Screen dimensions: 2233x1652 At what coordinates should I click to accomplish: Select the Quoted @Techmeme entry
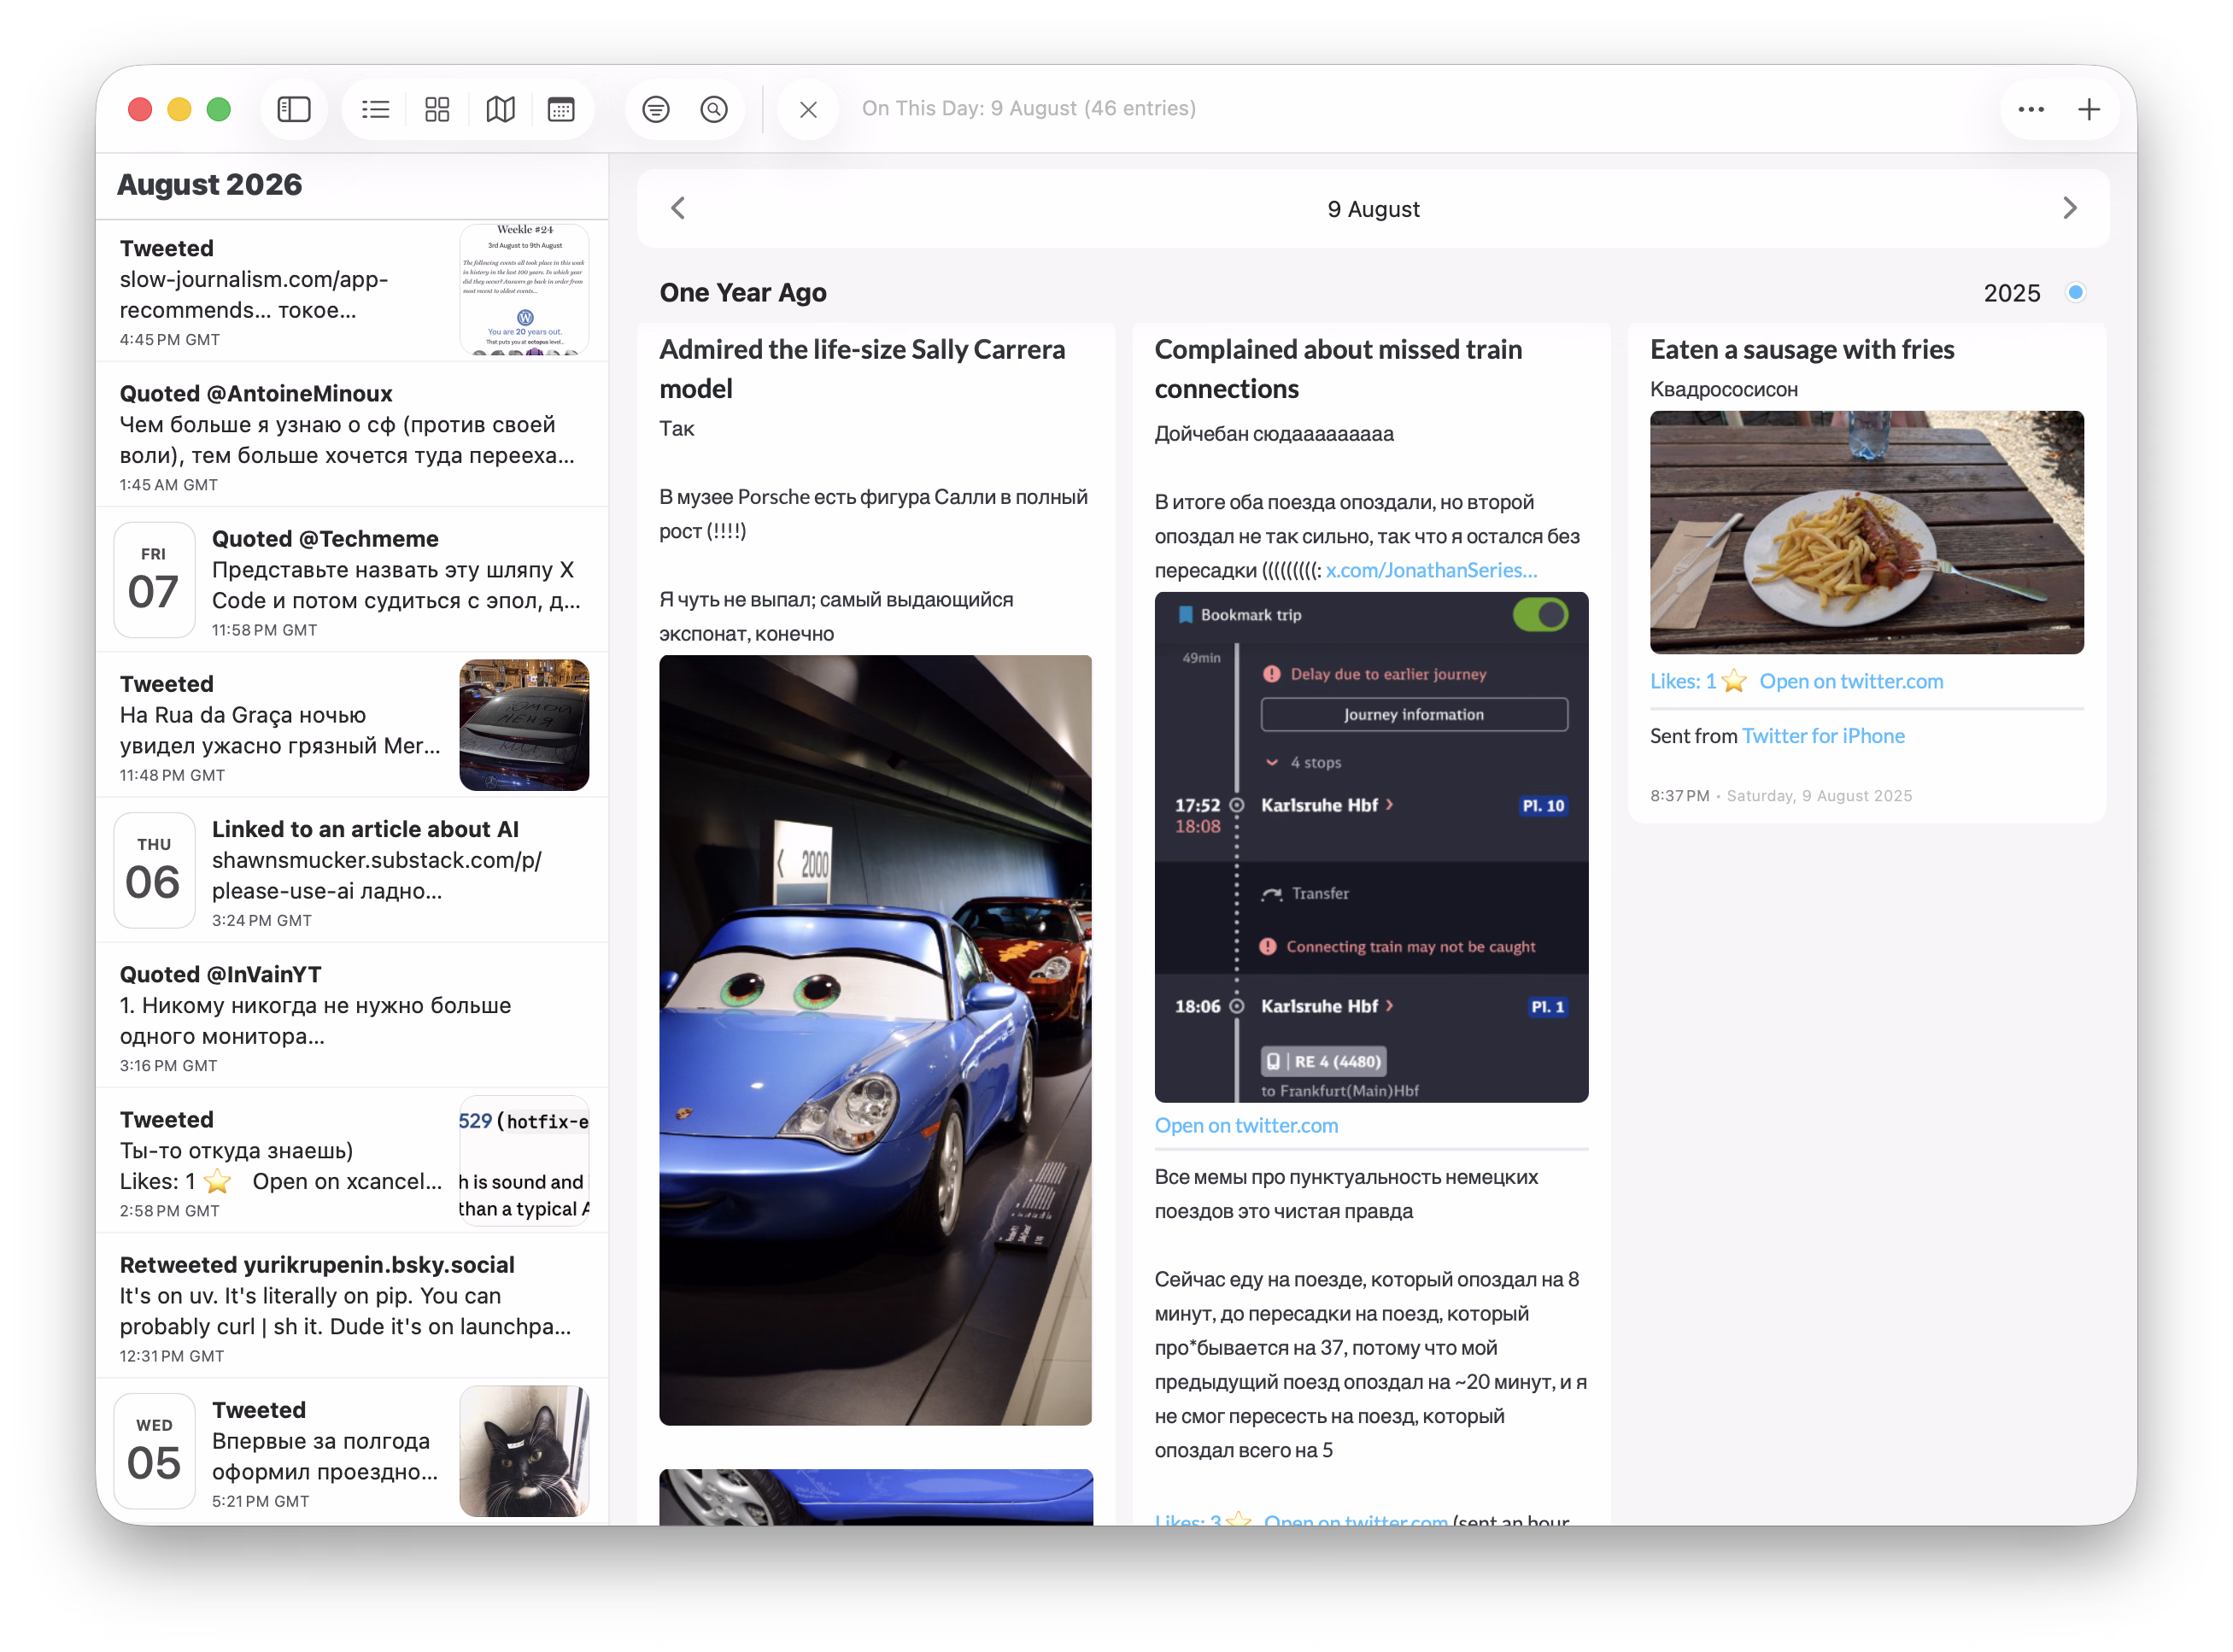[x=352, y=581]
